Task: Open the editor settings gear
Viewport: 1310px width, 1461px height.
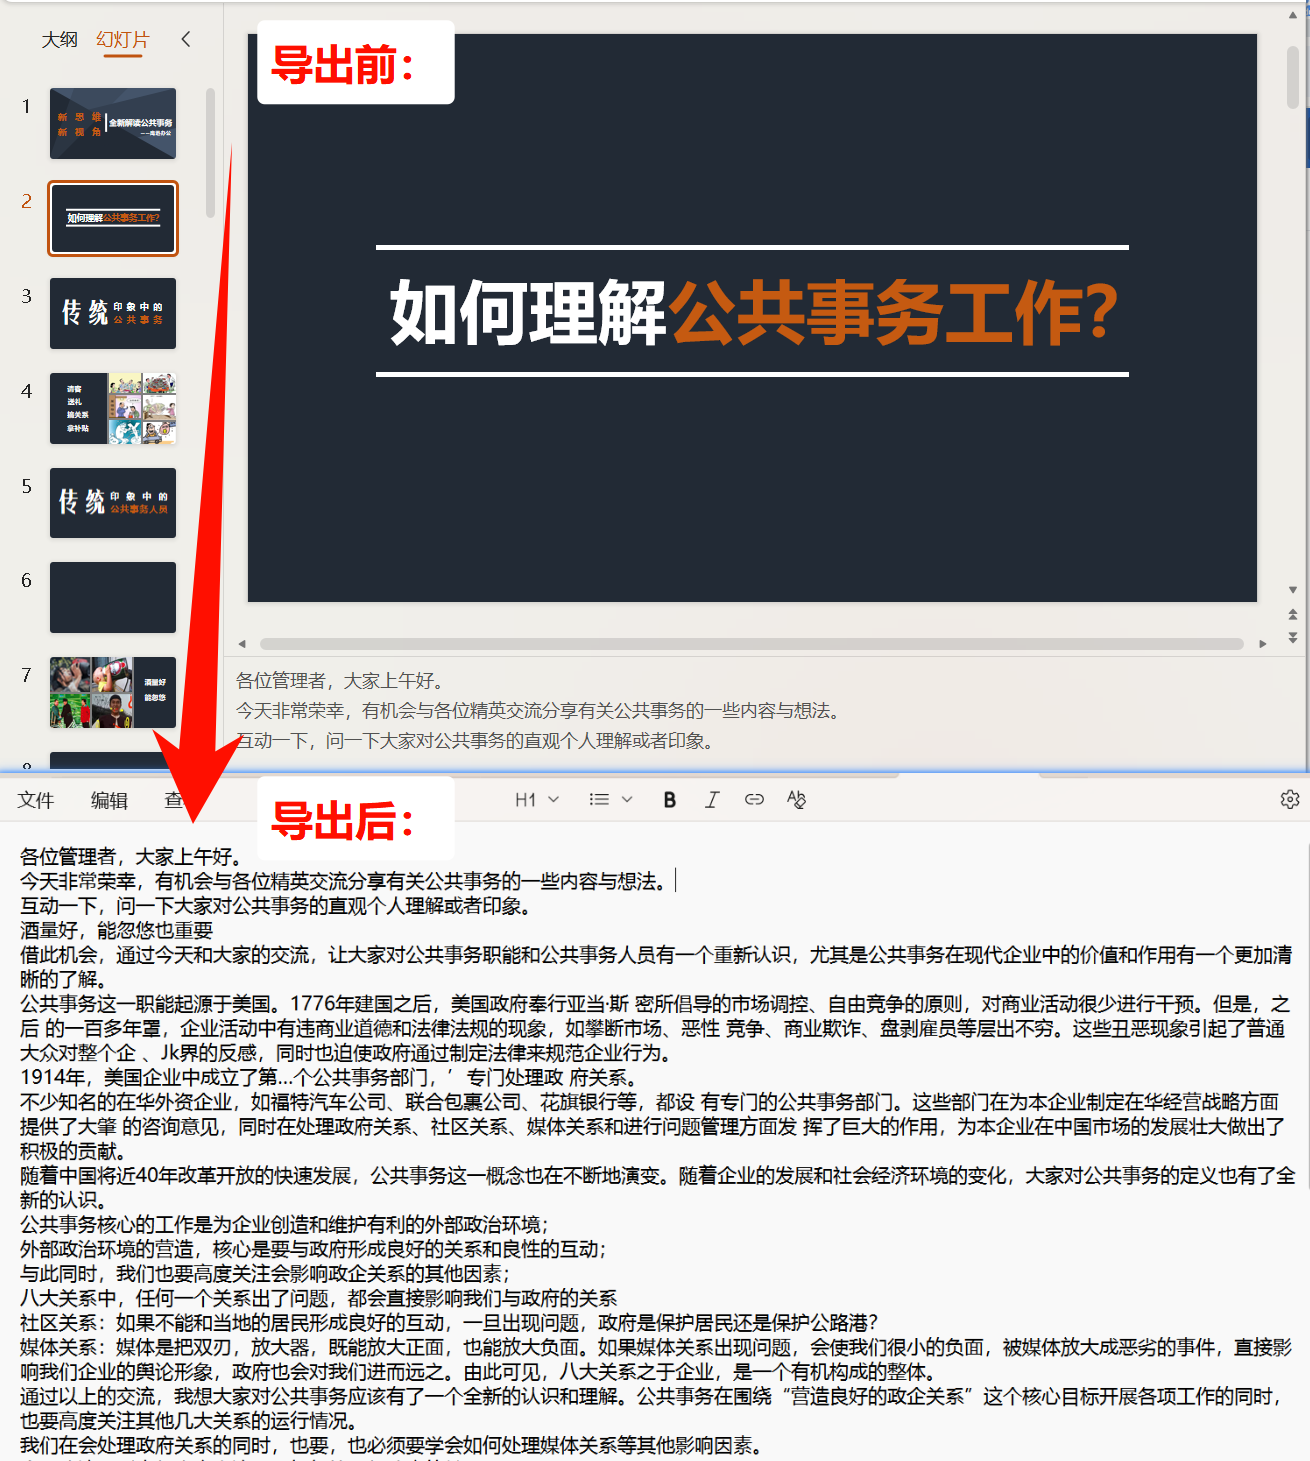Action: (1290, 799)
